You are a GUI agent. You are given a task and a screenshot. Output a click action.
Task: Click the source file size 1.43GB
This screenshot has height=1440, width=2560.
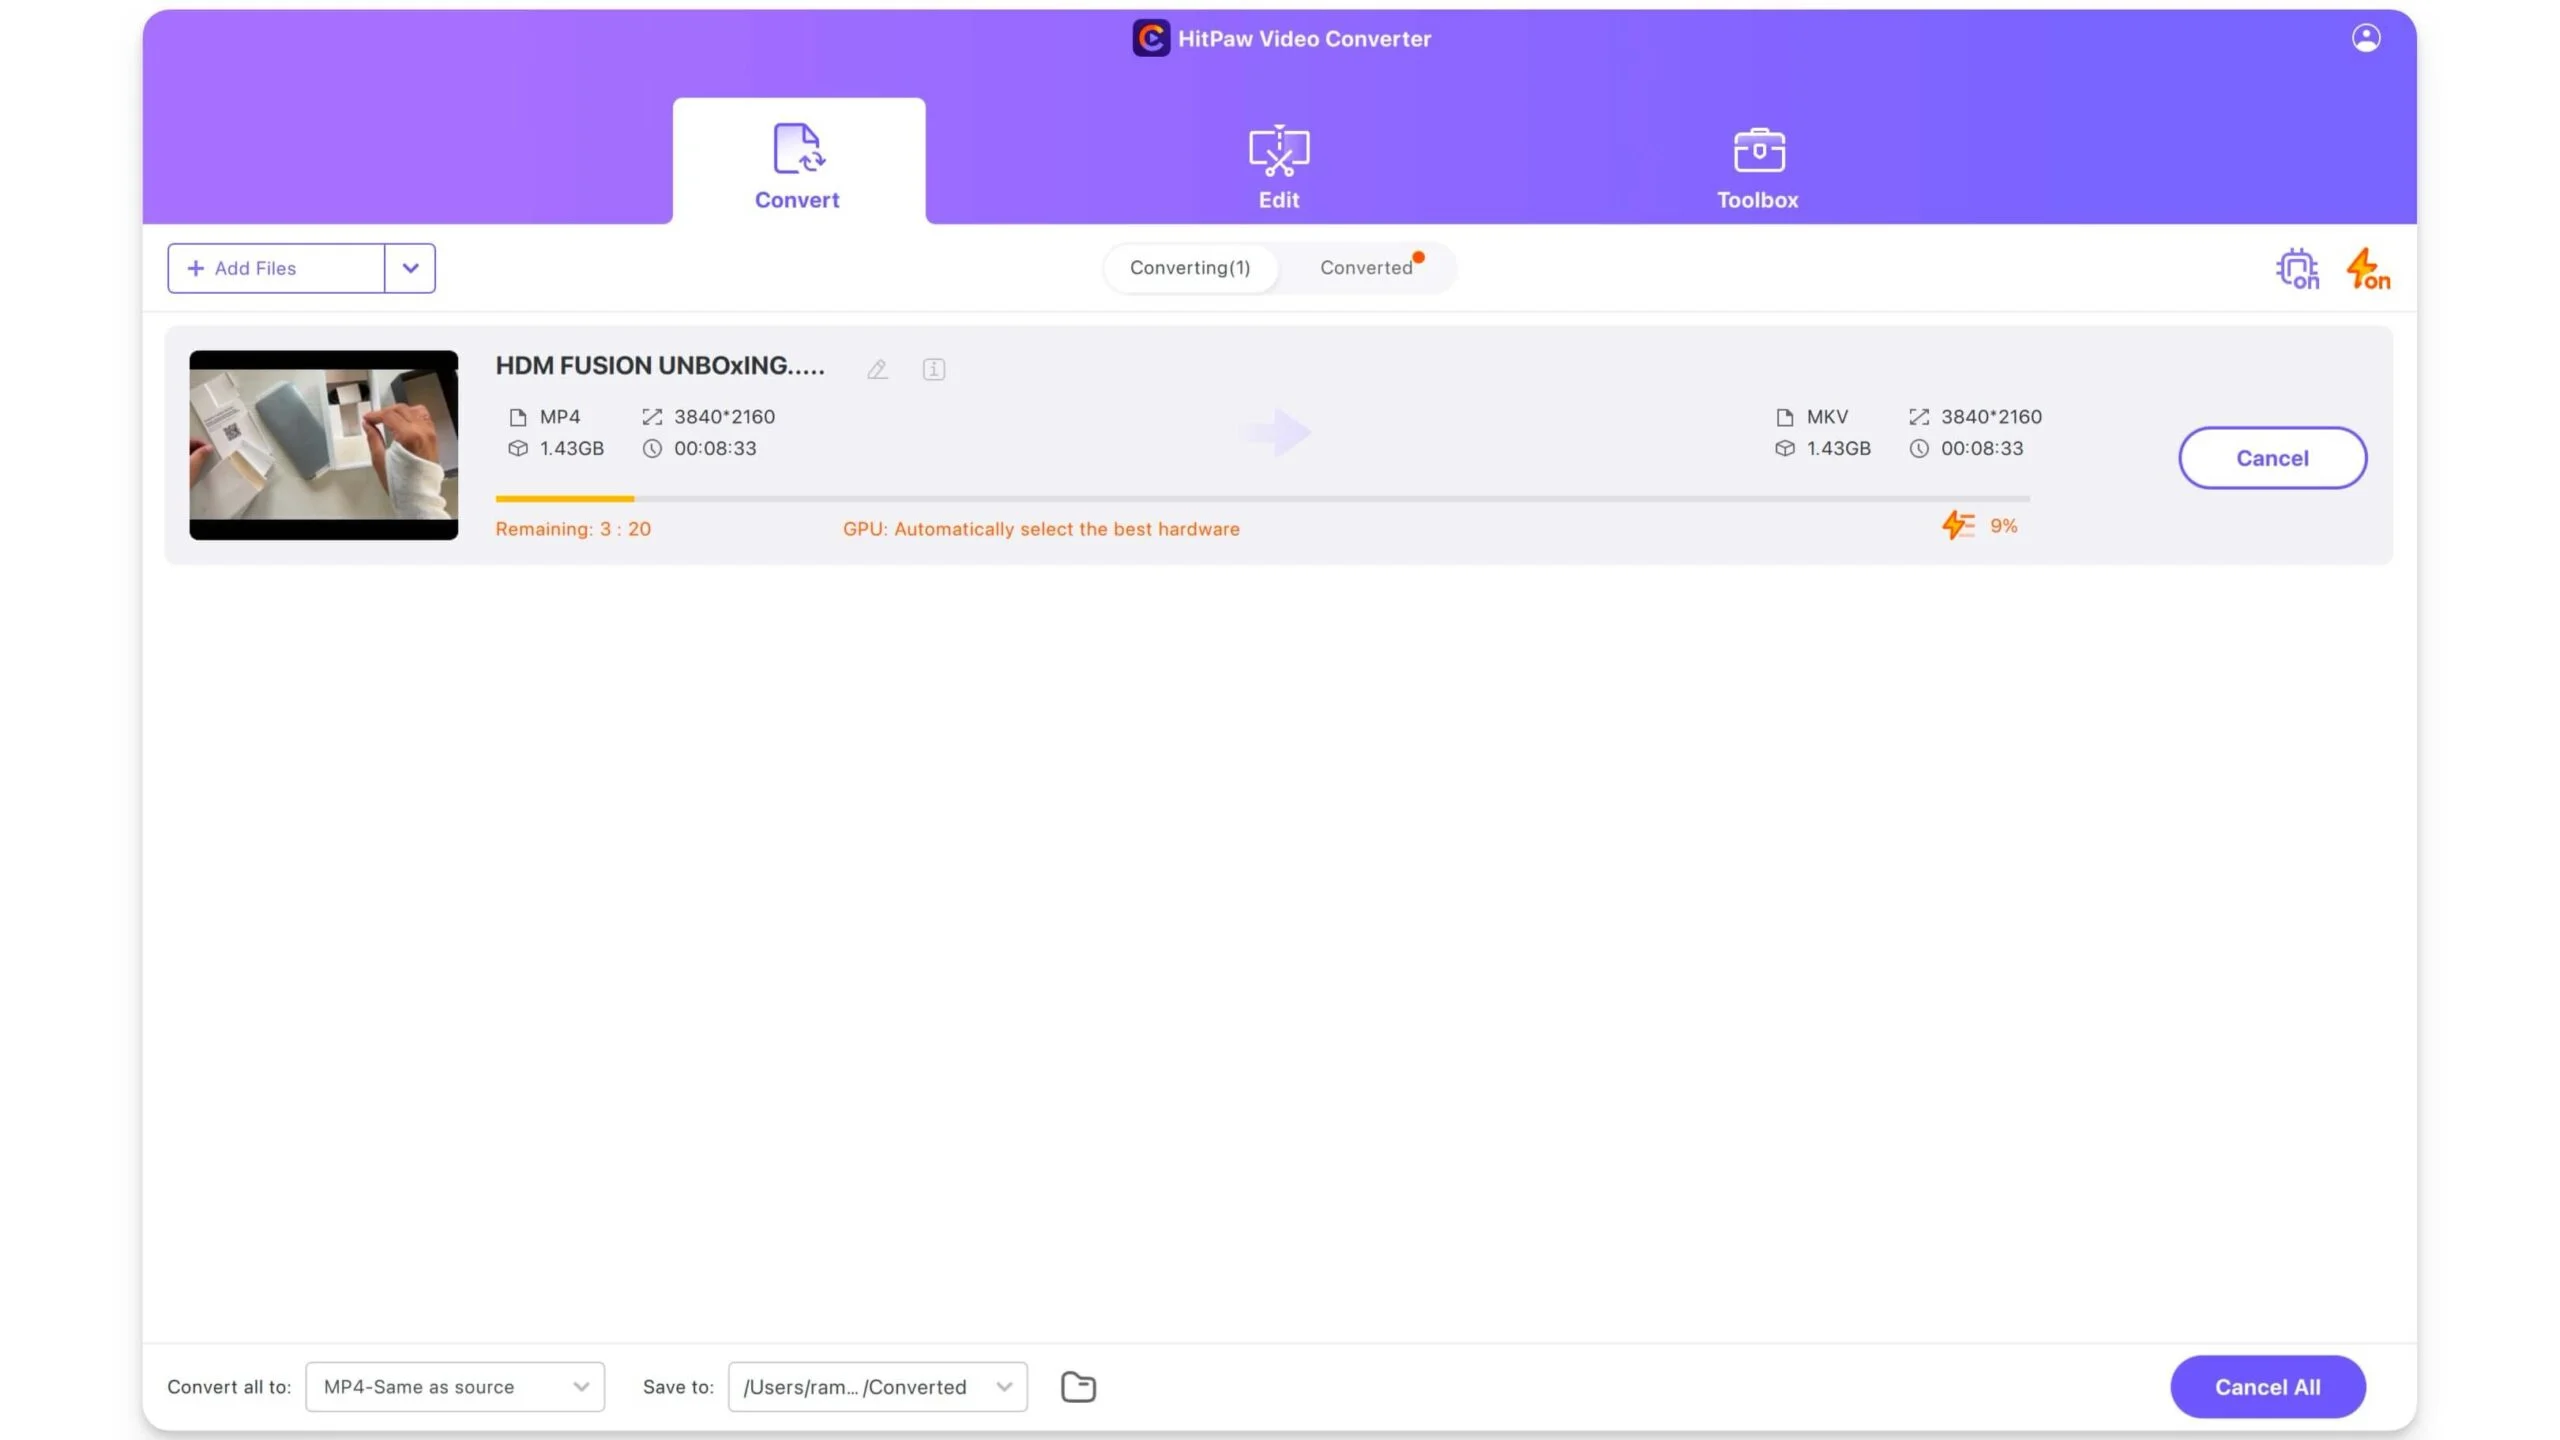point(571,449)
